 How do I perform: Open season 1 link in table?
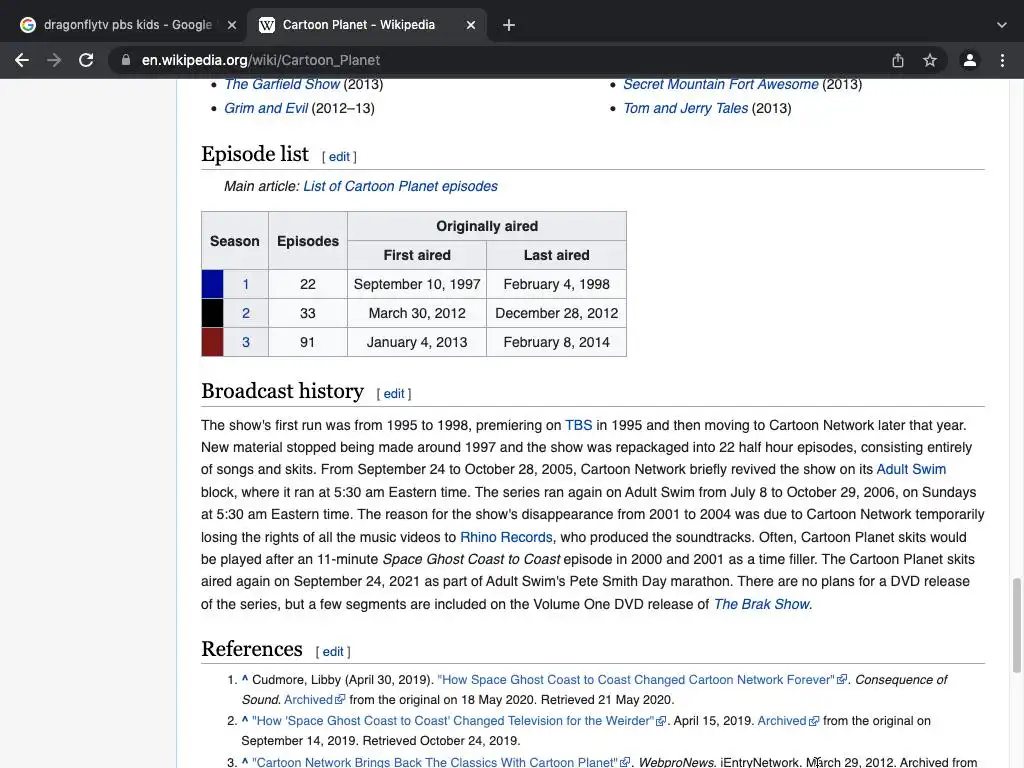click(x=246, y=284)
